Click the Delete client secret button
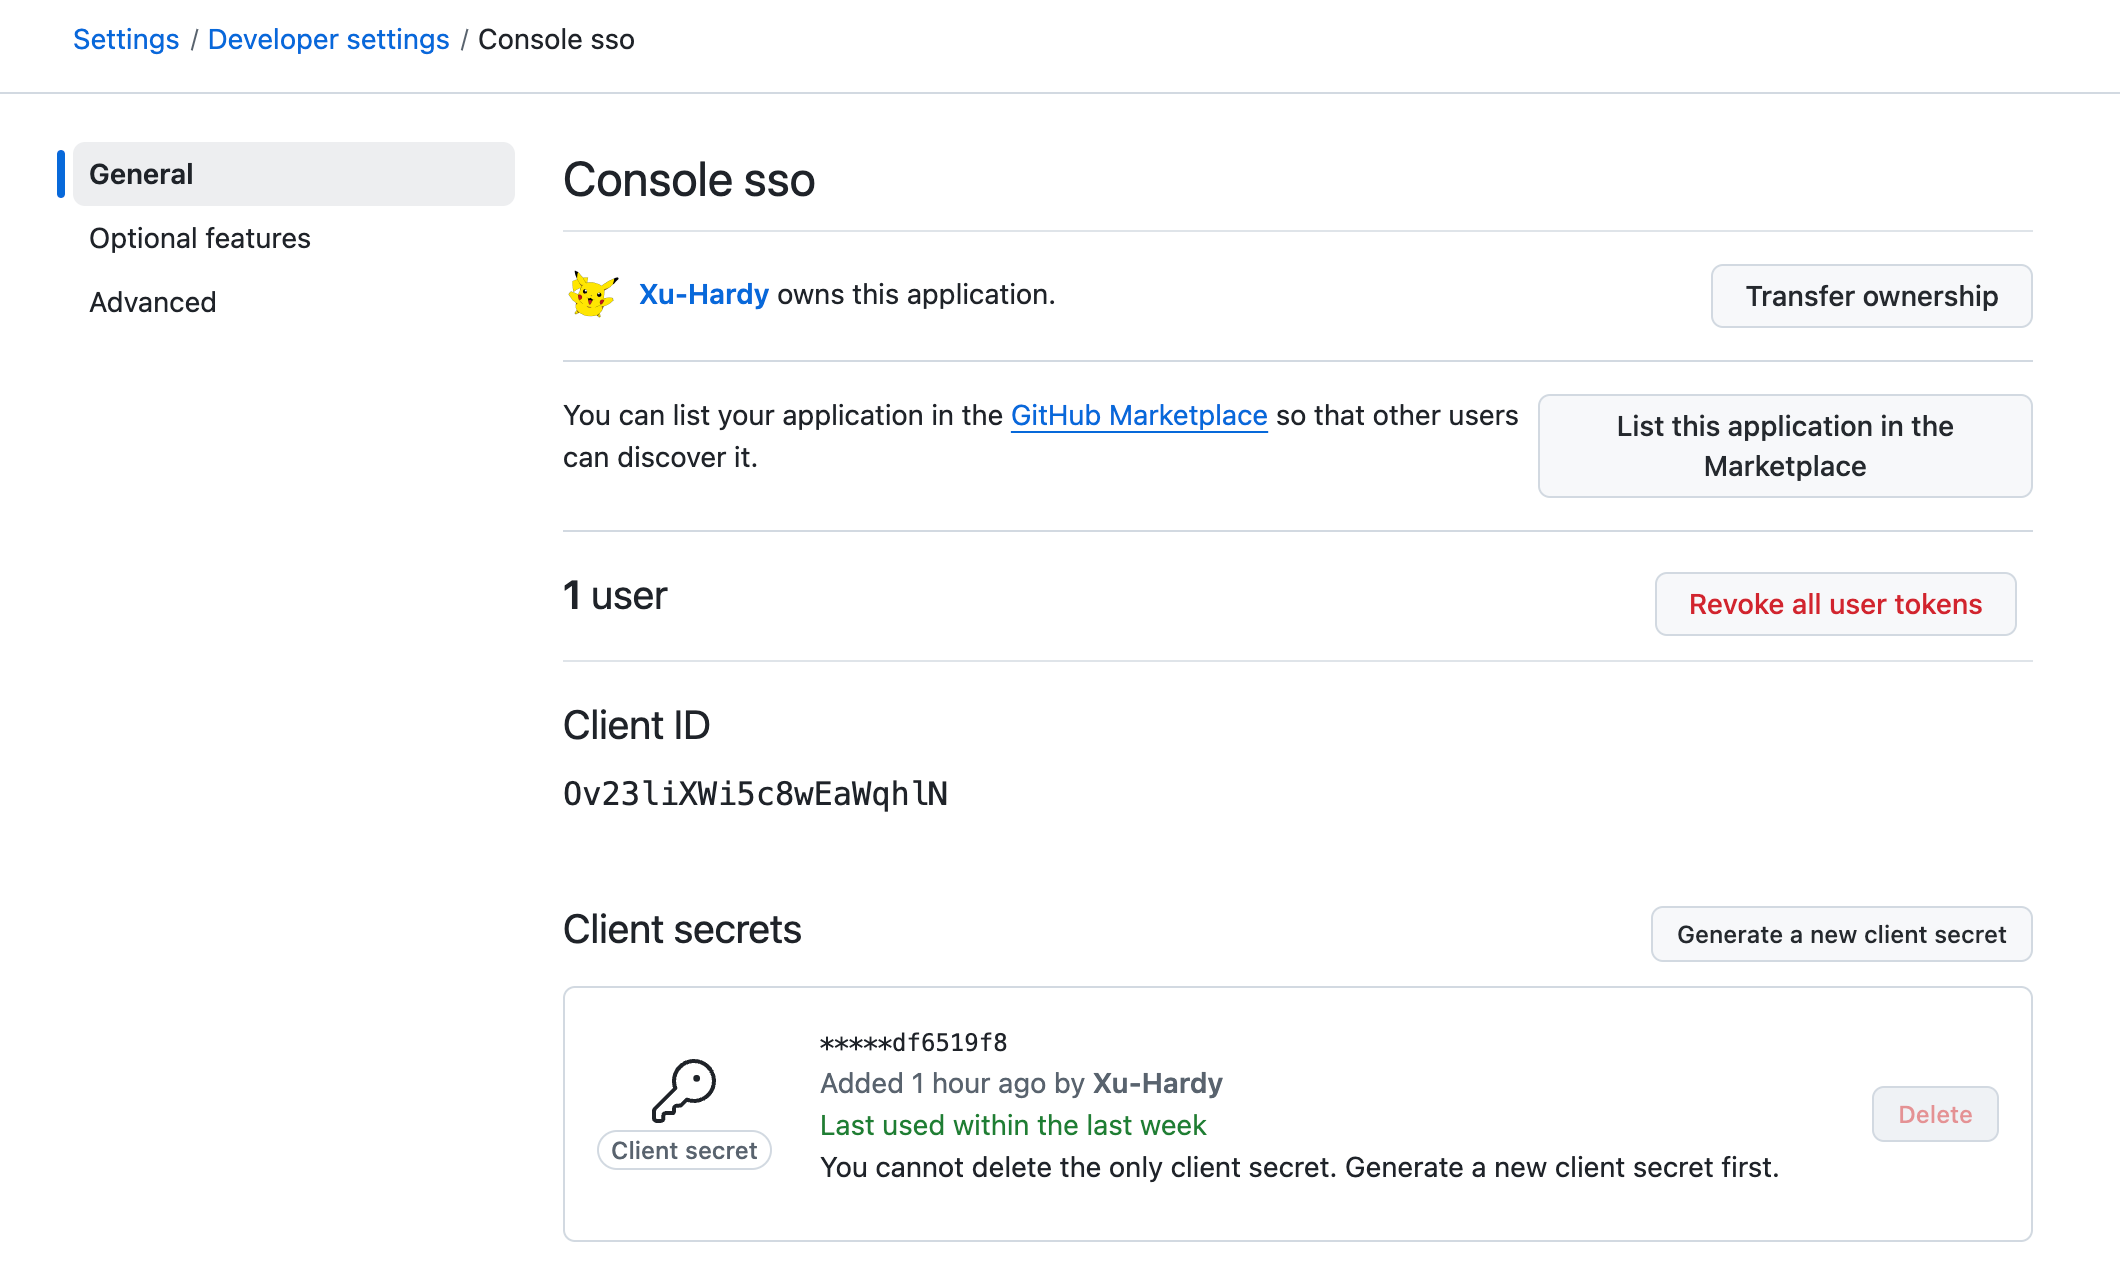The height and width of the screenshot is (1284, 2120). (x=1935, y=1114)
